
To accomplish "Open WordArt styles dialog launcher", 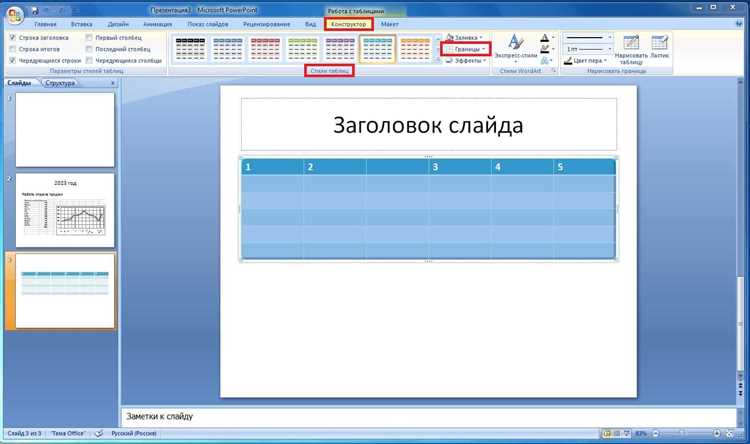I will pyautogui.click(x=554, y=71).
